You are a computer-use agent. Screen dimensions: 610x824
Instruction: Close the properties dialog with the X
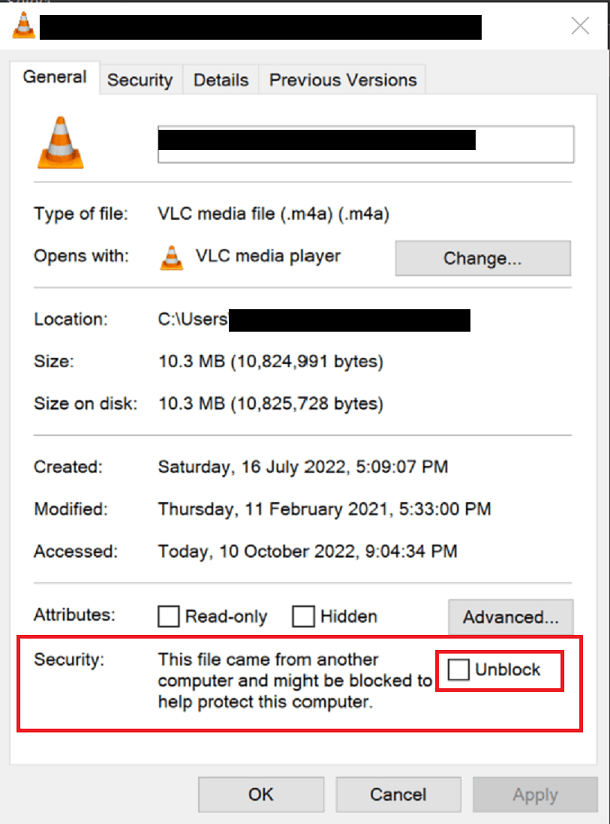580,25
